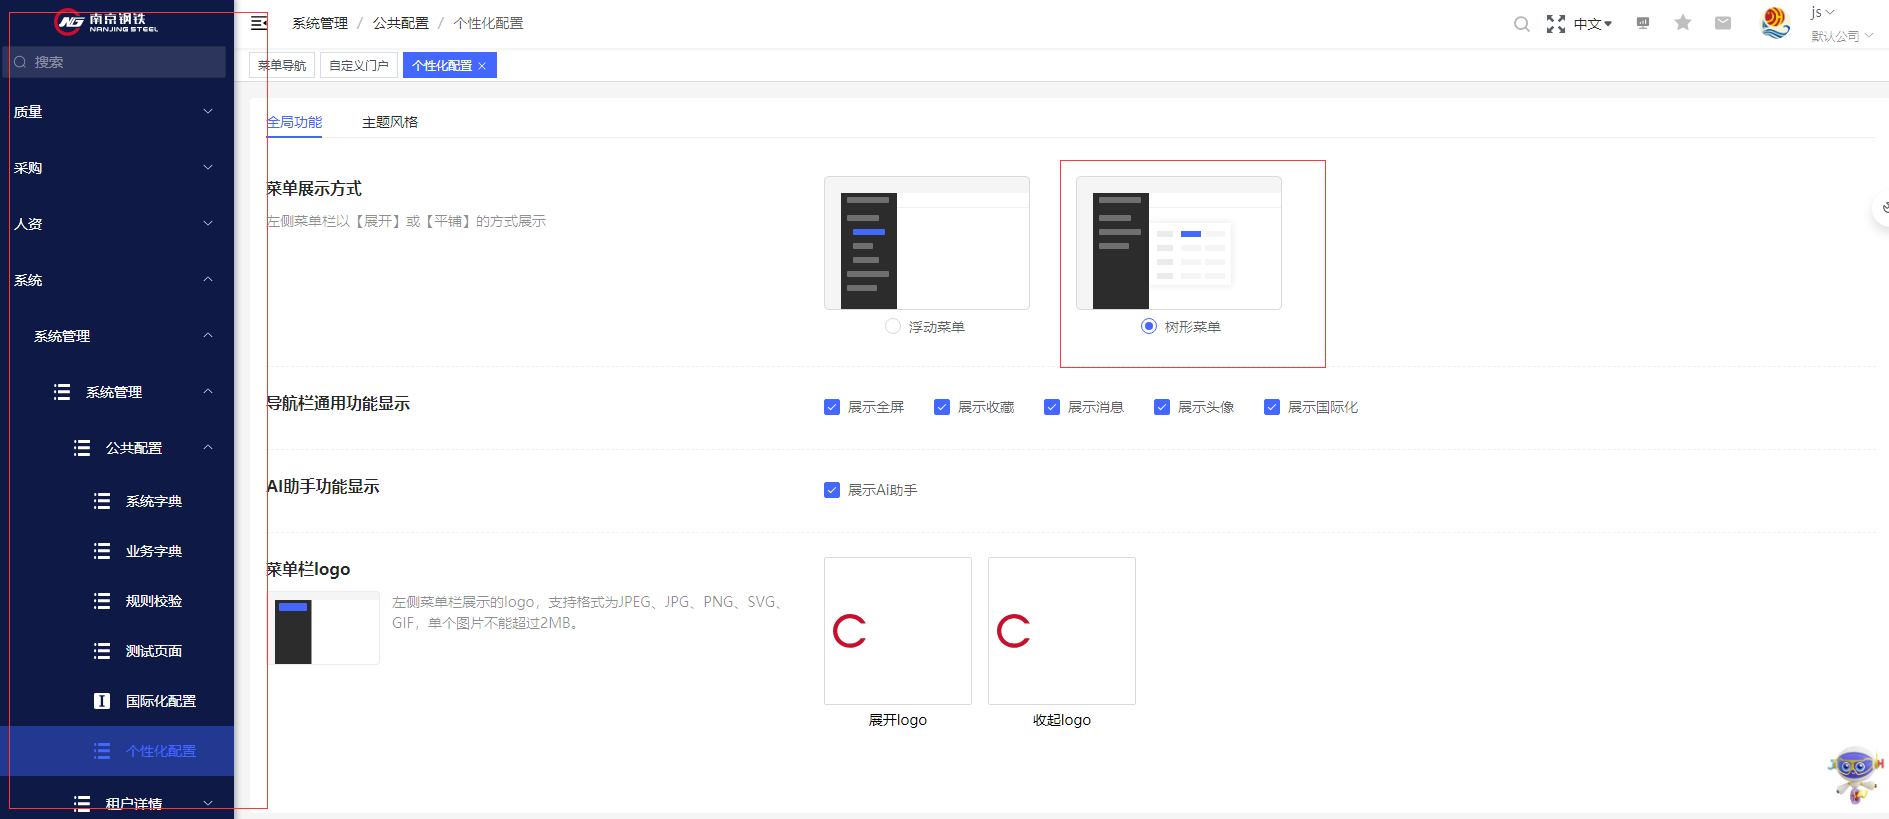Image resolution: width=1889 pixels, height=819 pixels.
Task: Select the 浮动菜单 radio option
Action: point(893,326)
